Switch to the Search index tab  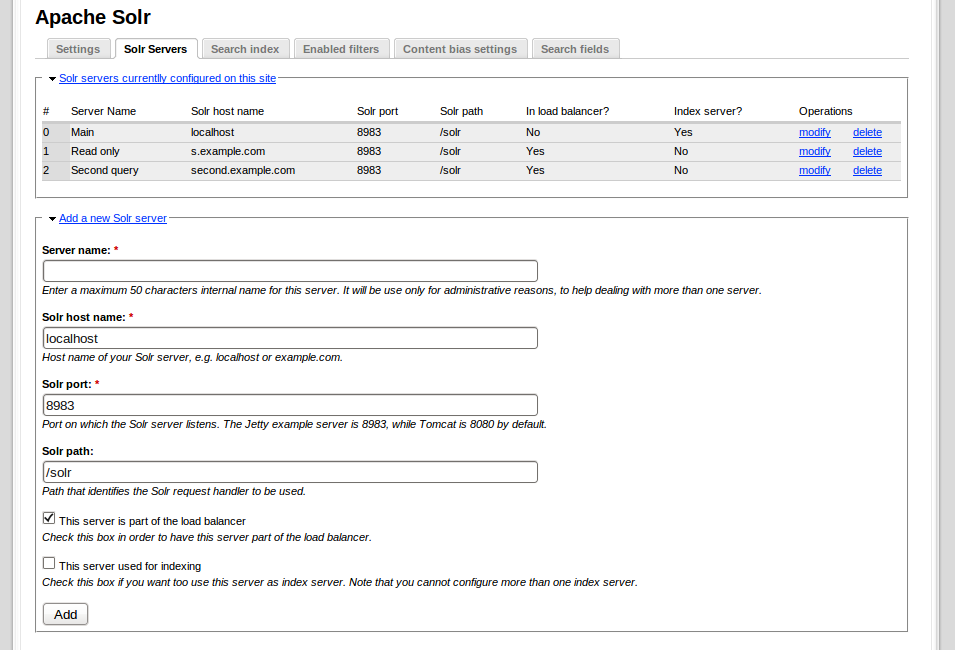coord(245,49)
